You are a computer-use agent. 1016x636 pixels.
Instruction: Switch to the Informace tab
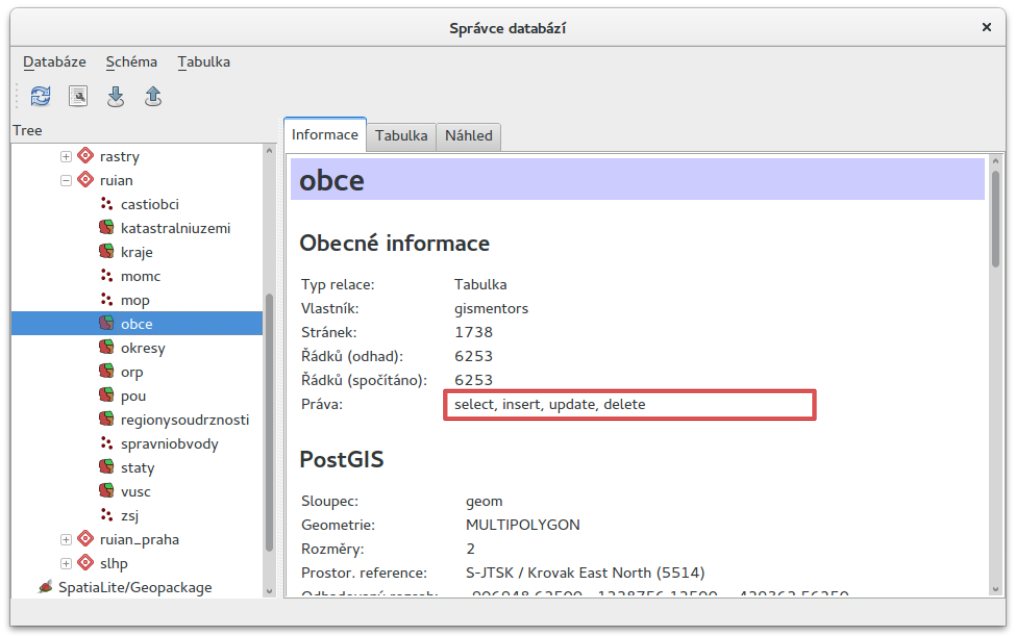pyautogui.click(x=325, y=135)
